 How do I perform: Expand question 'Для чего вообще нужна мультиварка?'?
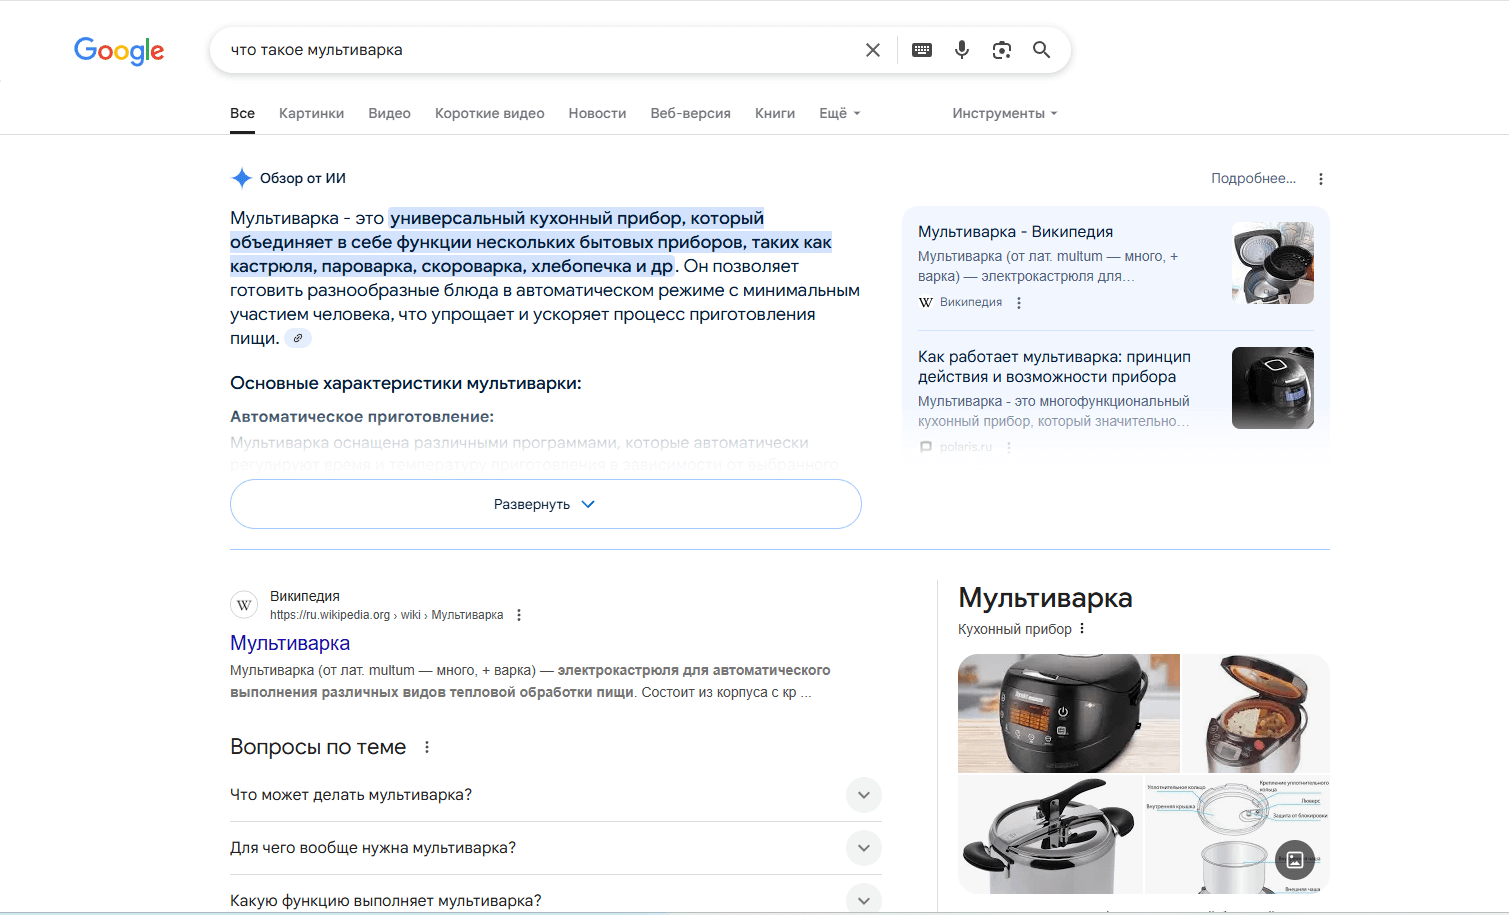pyautogui.click(x=556, y=848)
